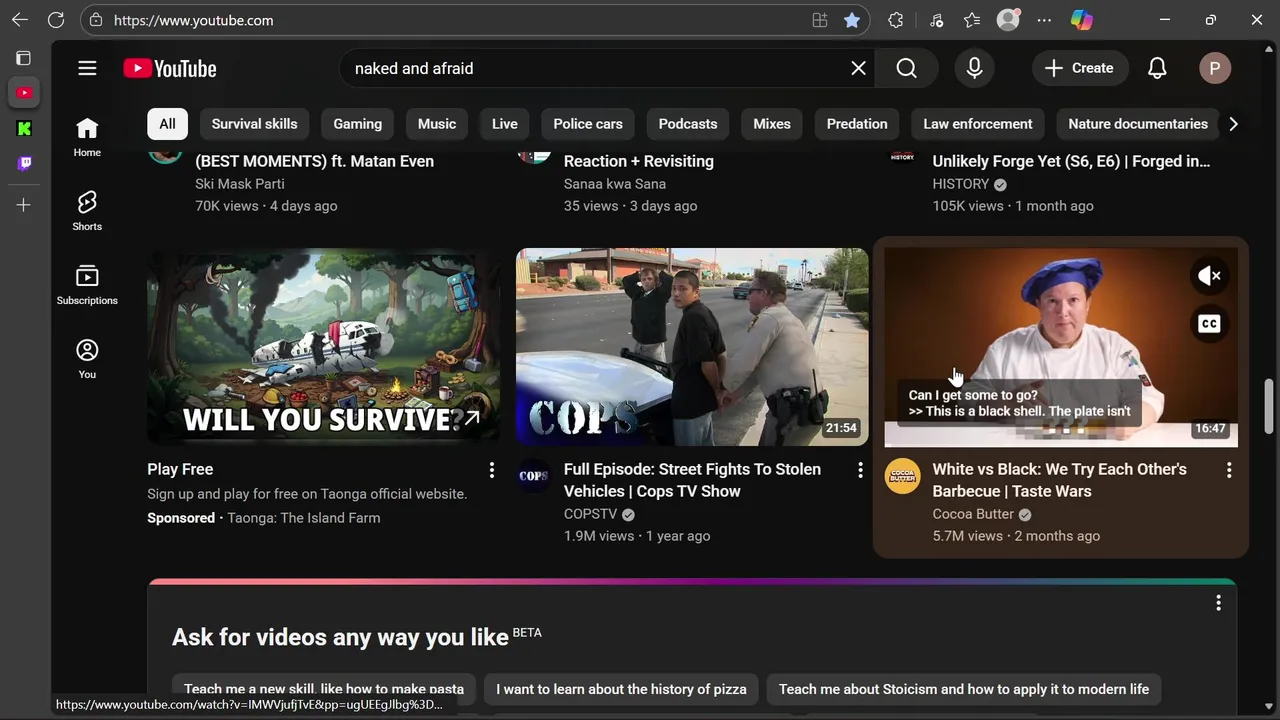Select the Nature documentaries filter chip
Screen dimensions: 1280x720
pos(1138,124)
